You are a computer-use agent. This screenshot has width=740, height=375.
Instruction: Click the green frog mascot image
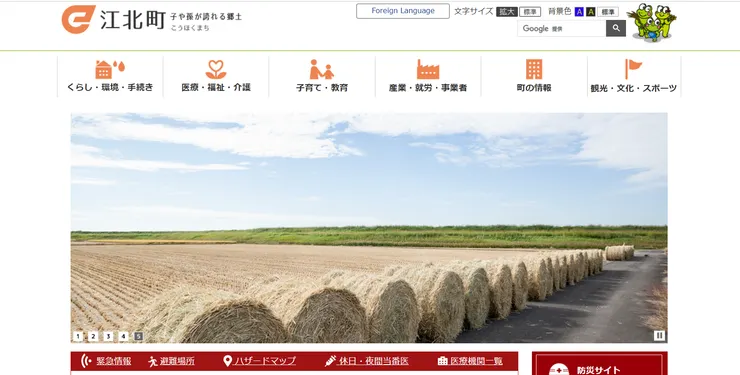tap(651, 22)
